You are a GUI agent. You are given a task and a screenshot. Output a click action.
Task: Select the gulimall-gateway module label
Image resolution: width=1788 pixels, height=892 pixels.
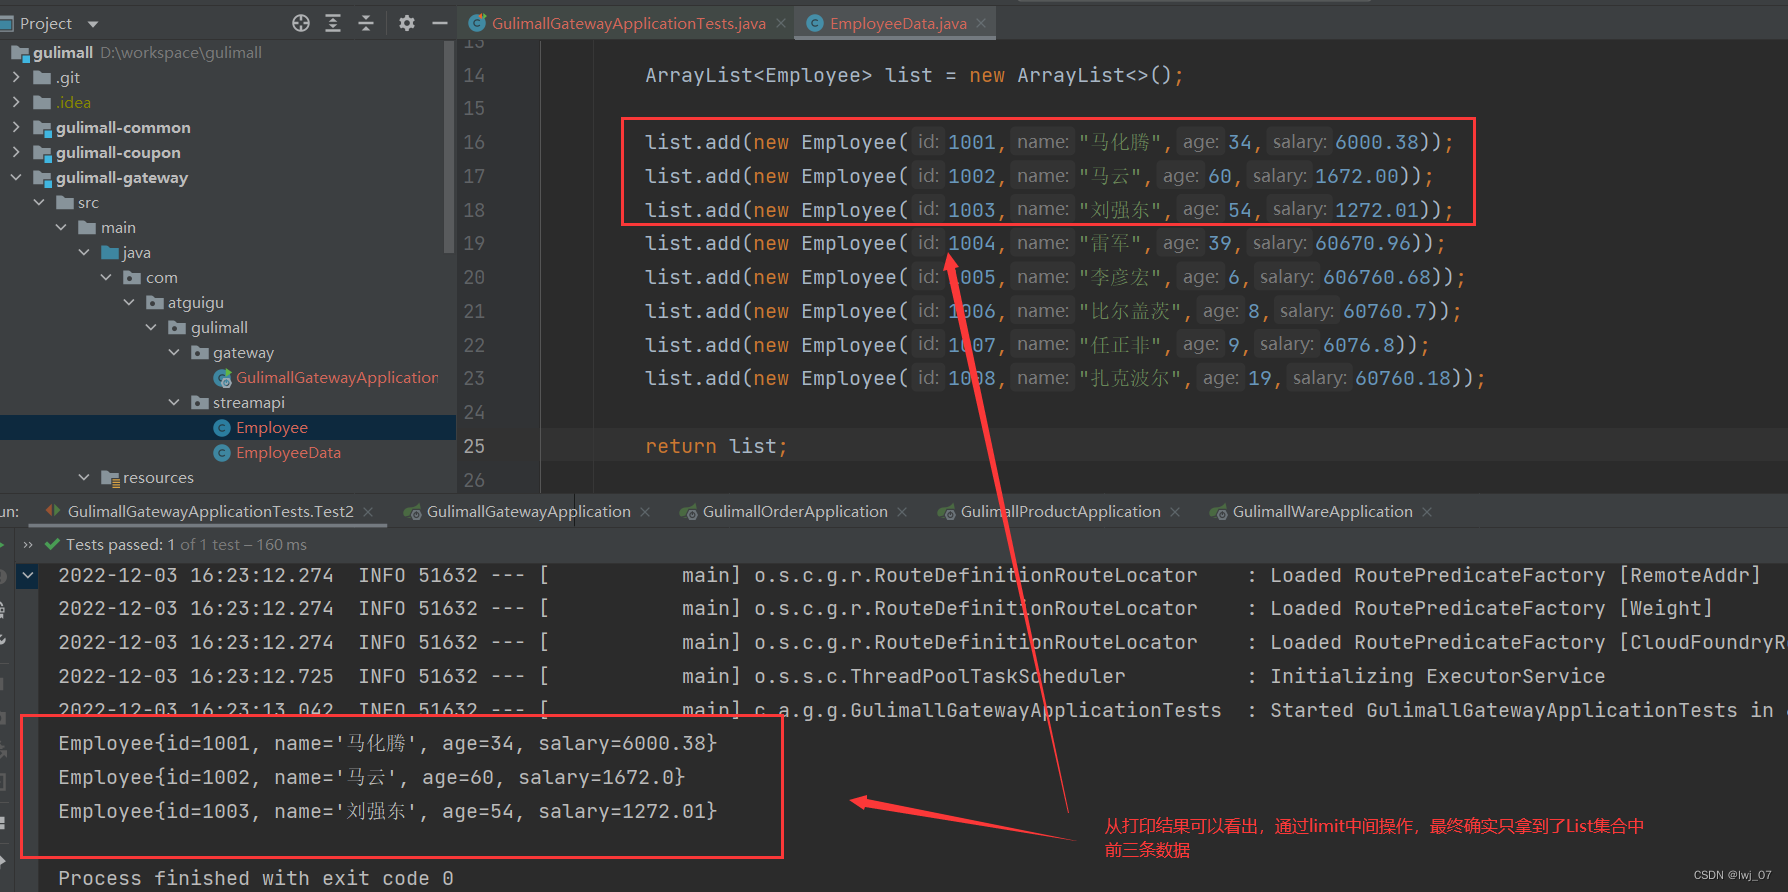[x=122, y=177]
